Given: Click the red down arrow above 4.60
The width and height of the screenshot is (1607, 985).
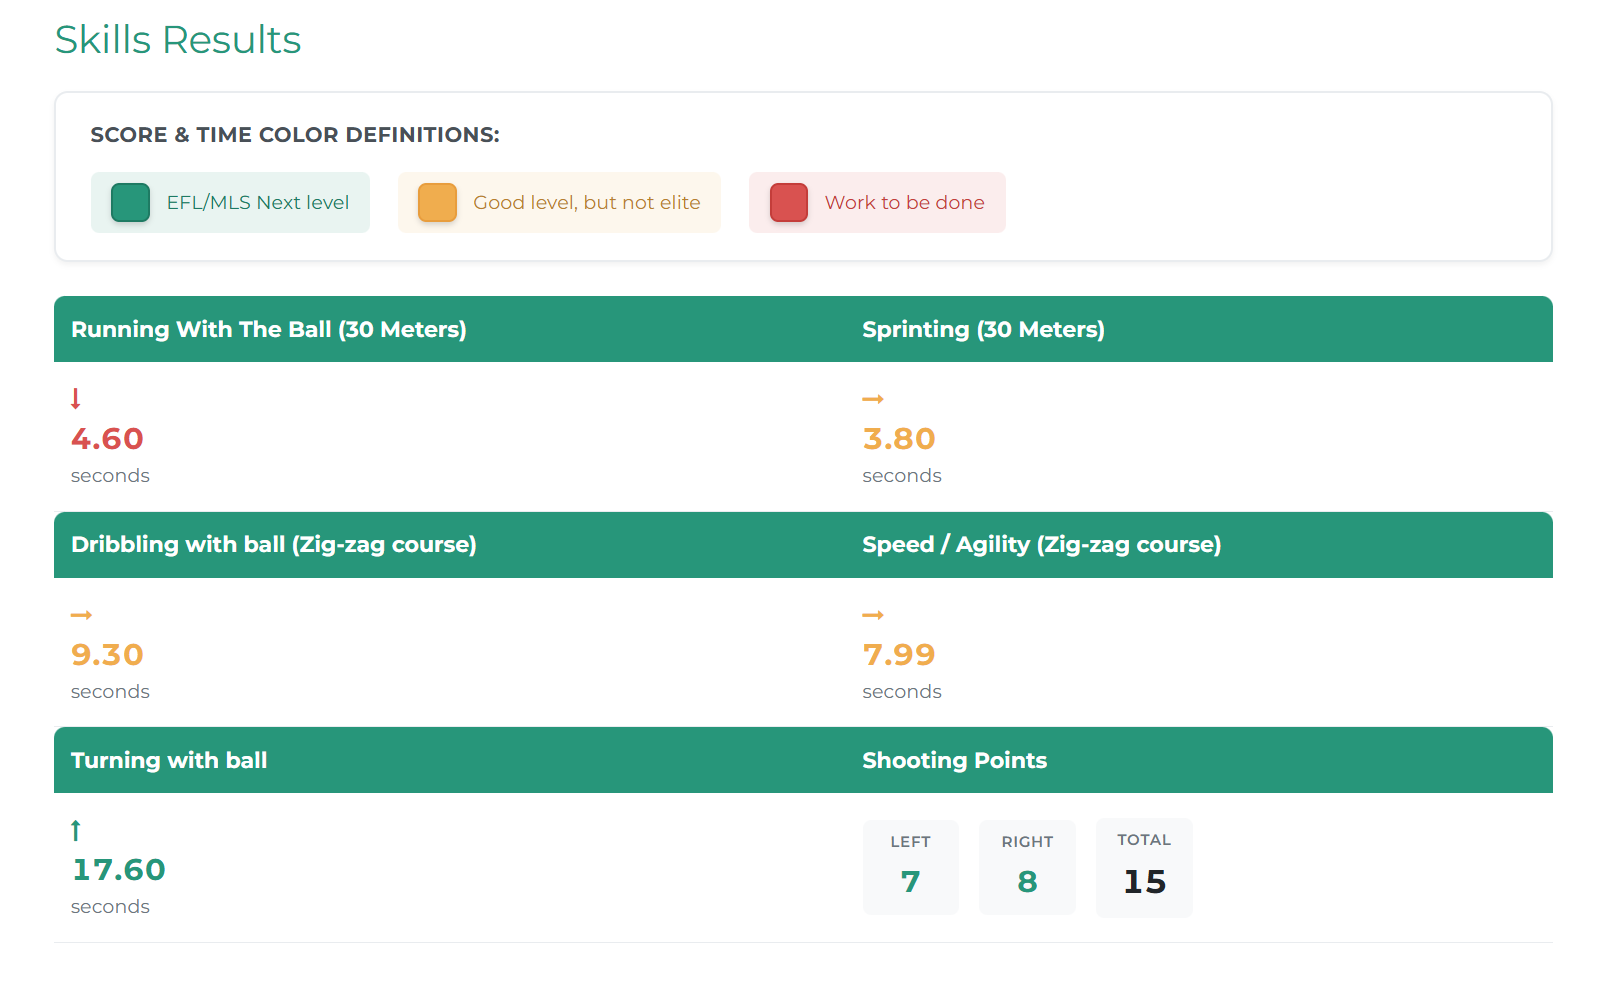Looking at the screenshot, I should tap(75, 398).
